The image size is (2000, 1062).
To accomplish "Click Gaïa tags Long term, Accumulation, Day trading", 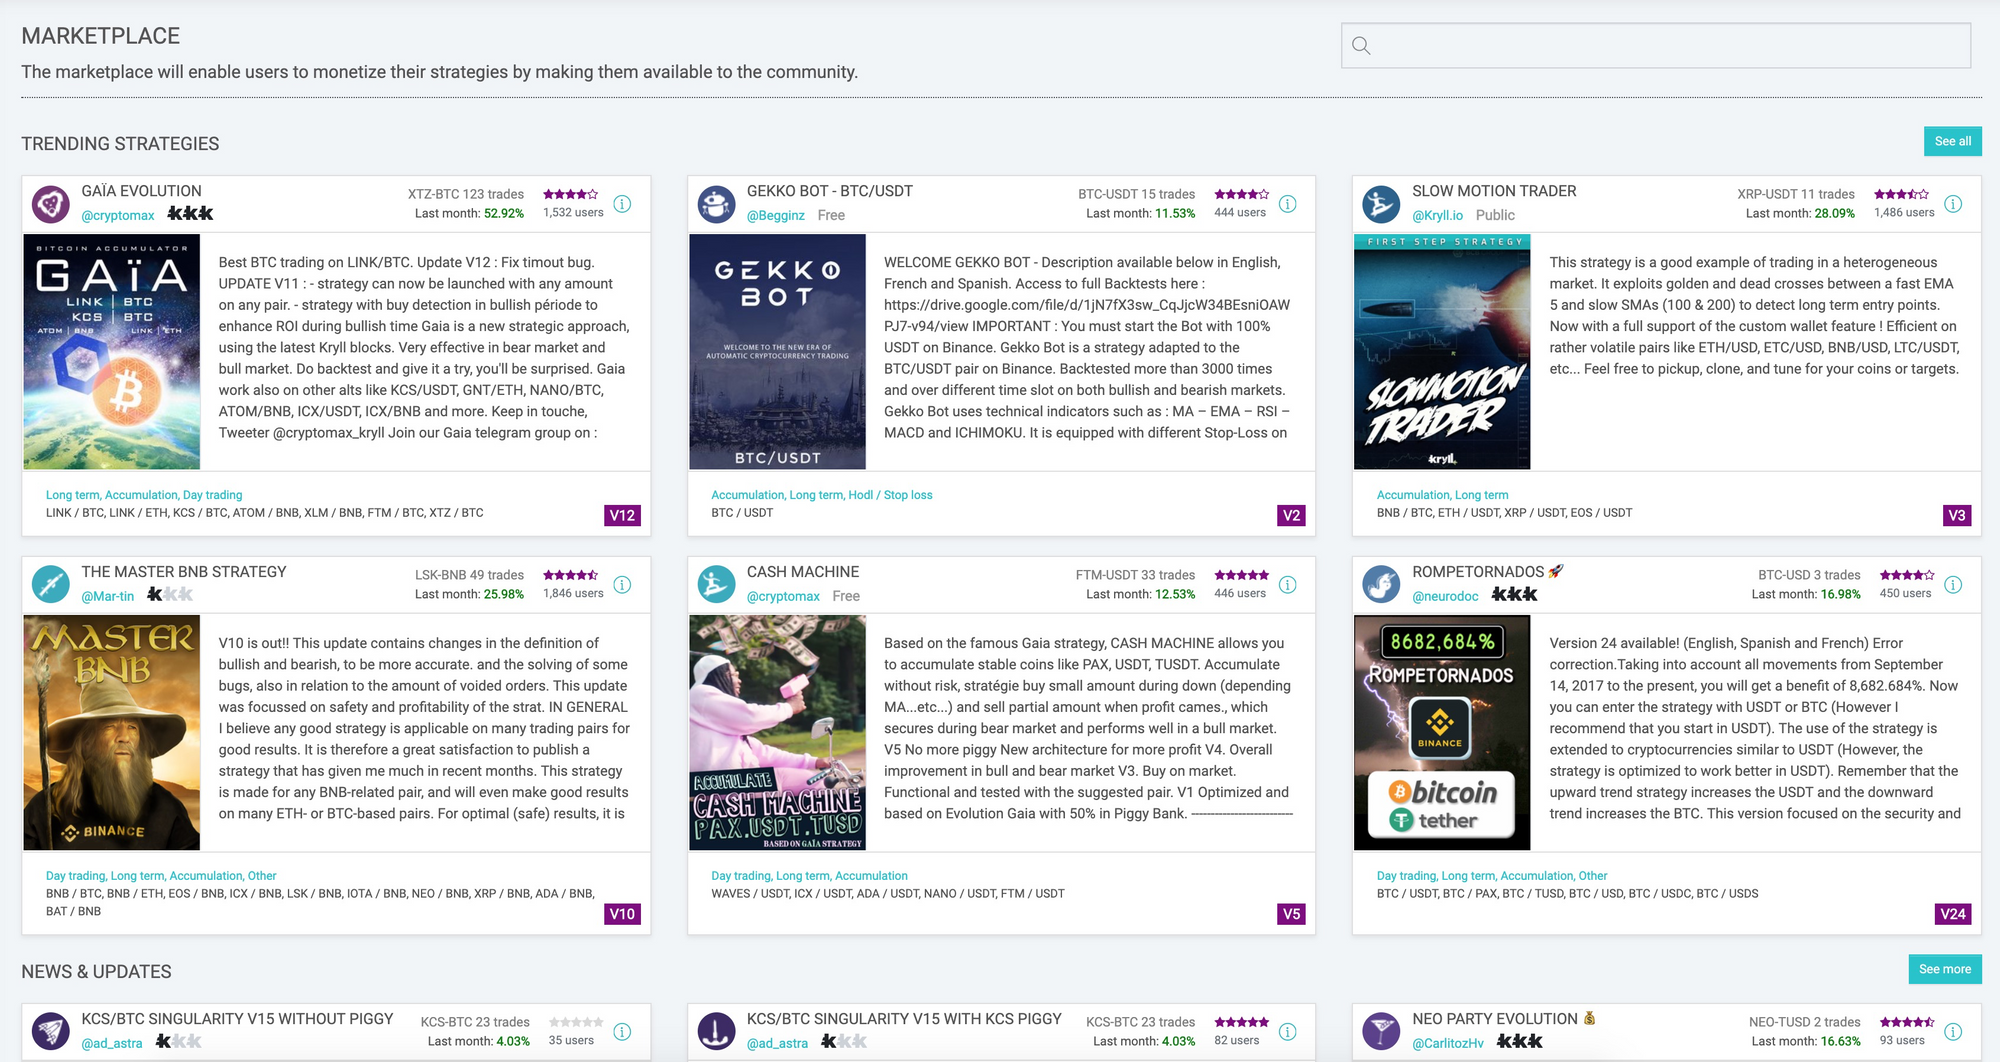I will (x=144, y=495).
